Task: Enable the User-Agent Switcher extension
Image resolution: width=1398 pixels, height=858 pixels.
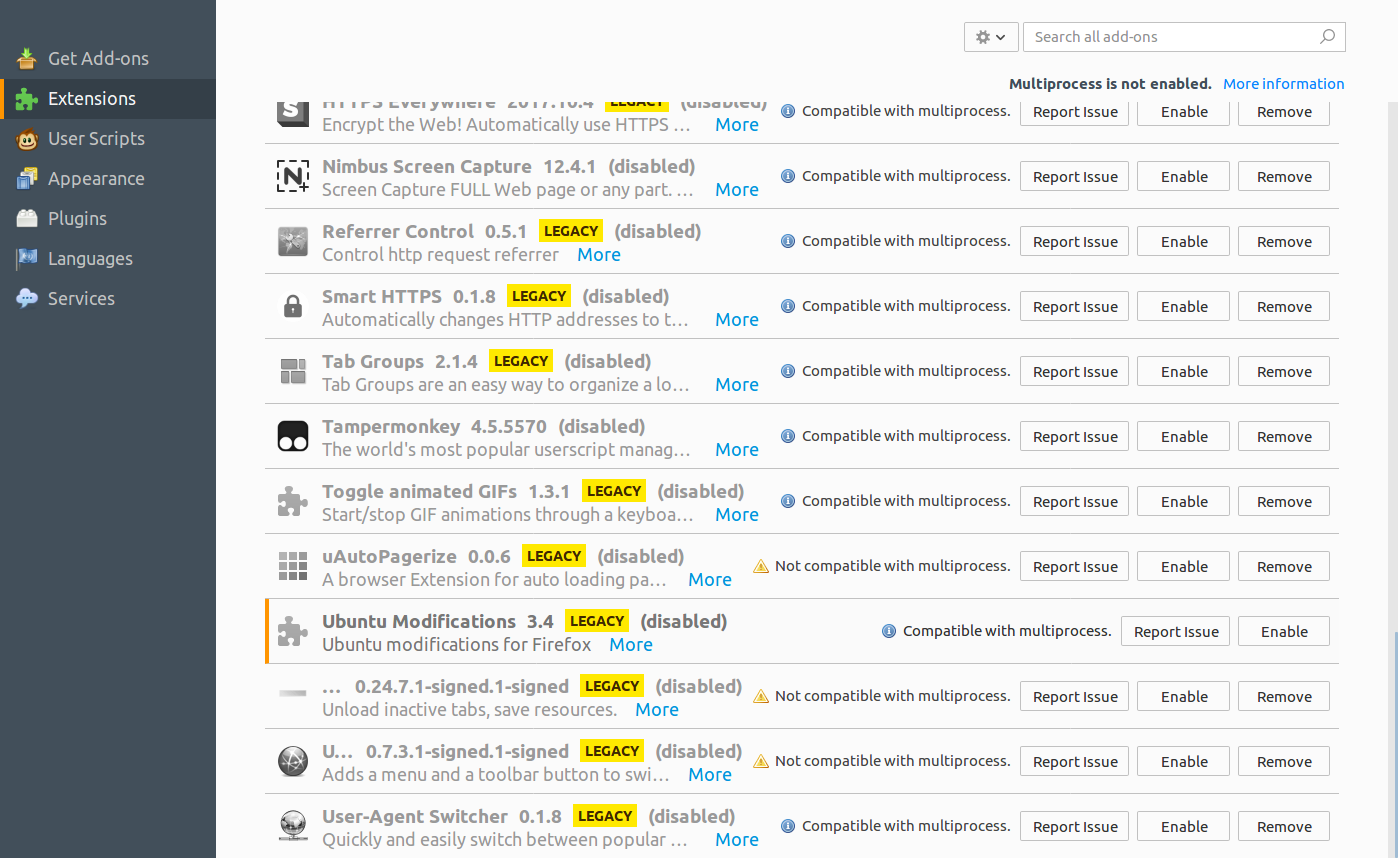Action: 1184,827
